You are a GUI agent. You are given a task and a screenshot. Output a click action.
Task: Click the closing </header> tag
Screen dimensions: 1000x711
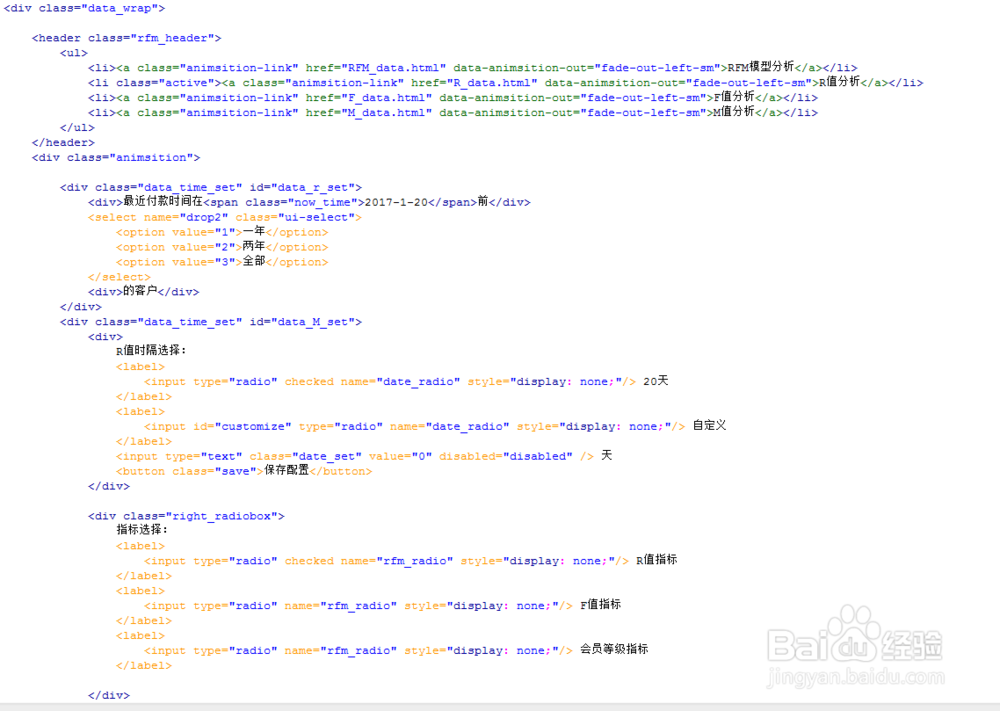pos(63,143)
